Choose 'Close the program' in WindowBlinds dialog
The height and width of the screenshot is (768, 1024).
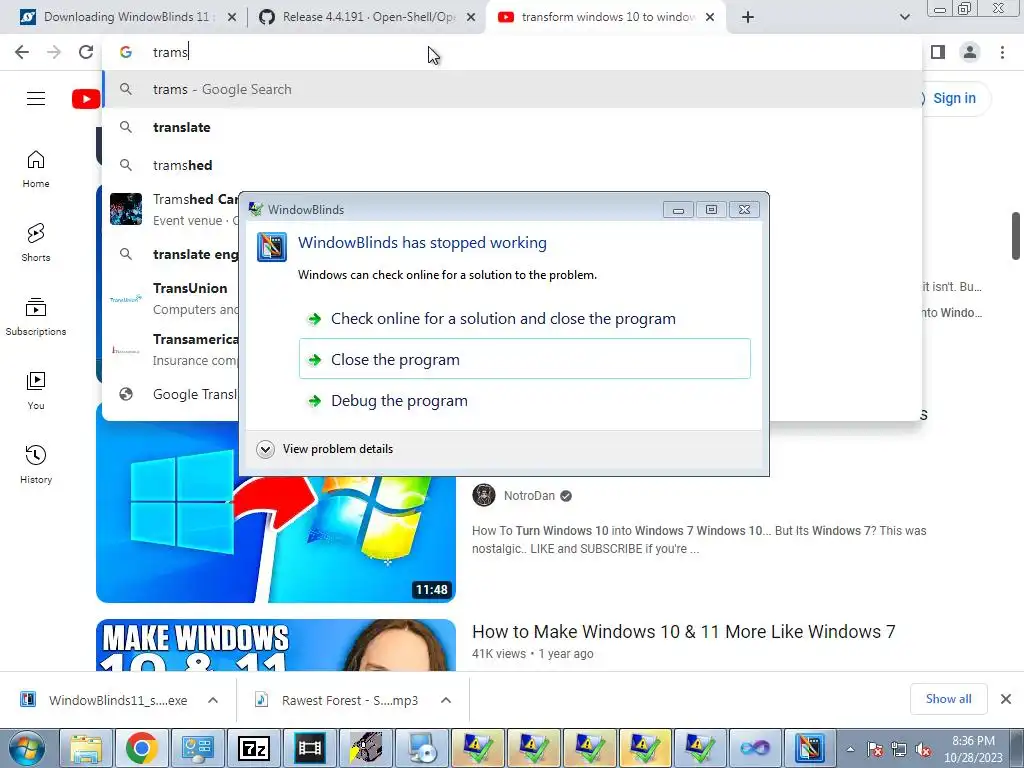524,359
